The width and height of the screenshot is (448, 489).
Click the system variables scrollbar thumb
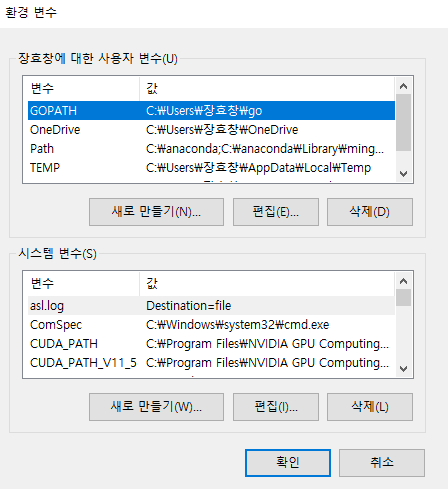click(x=404, y=298)
